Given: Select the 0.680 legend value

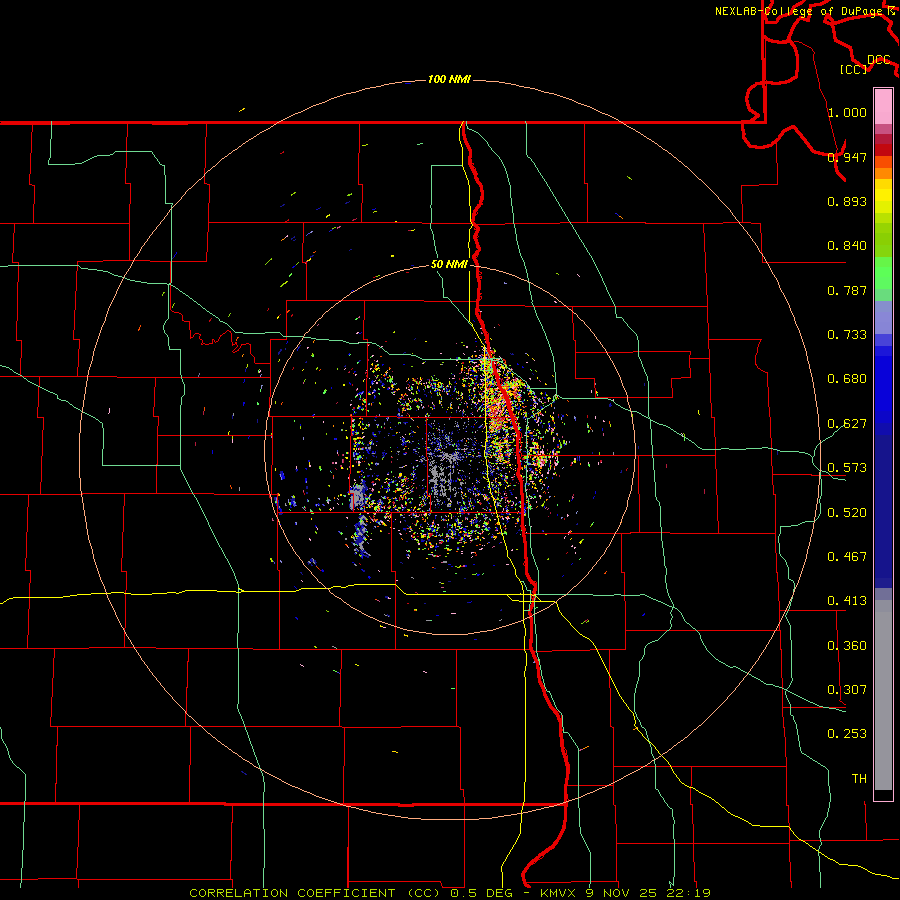Looking at the screenshot, I should click(847, 379).
